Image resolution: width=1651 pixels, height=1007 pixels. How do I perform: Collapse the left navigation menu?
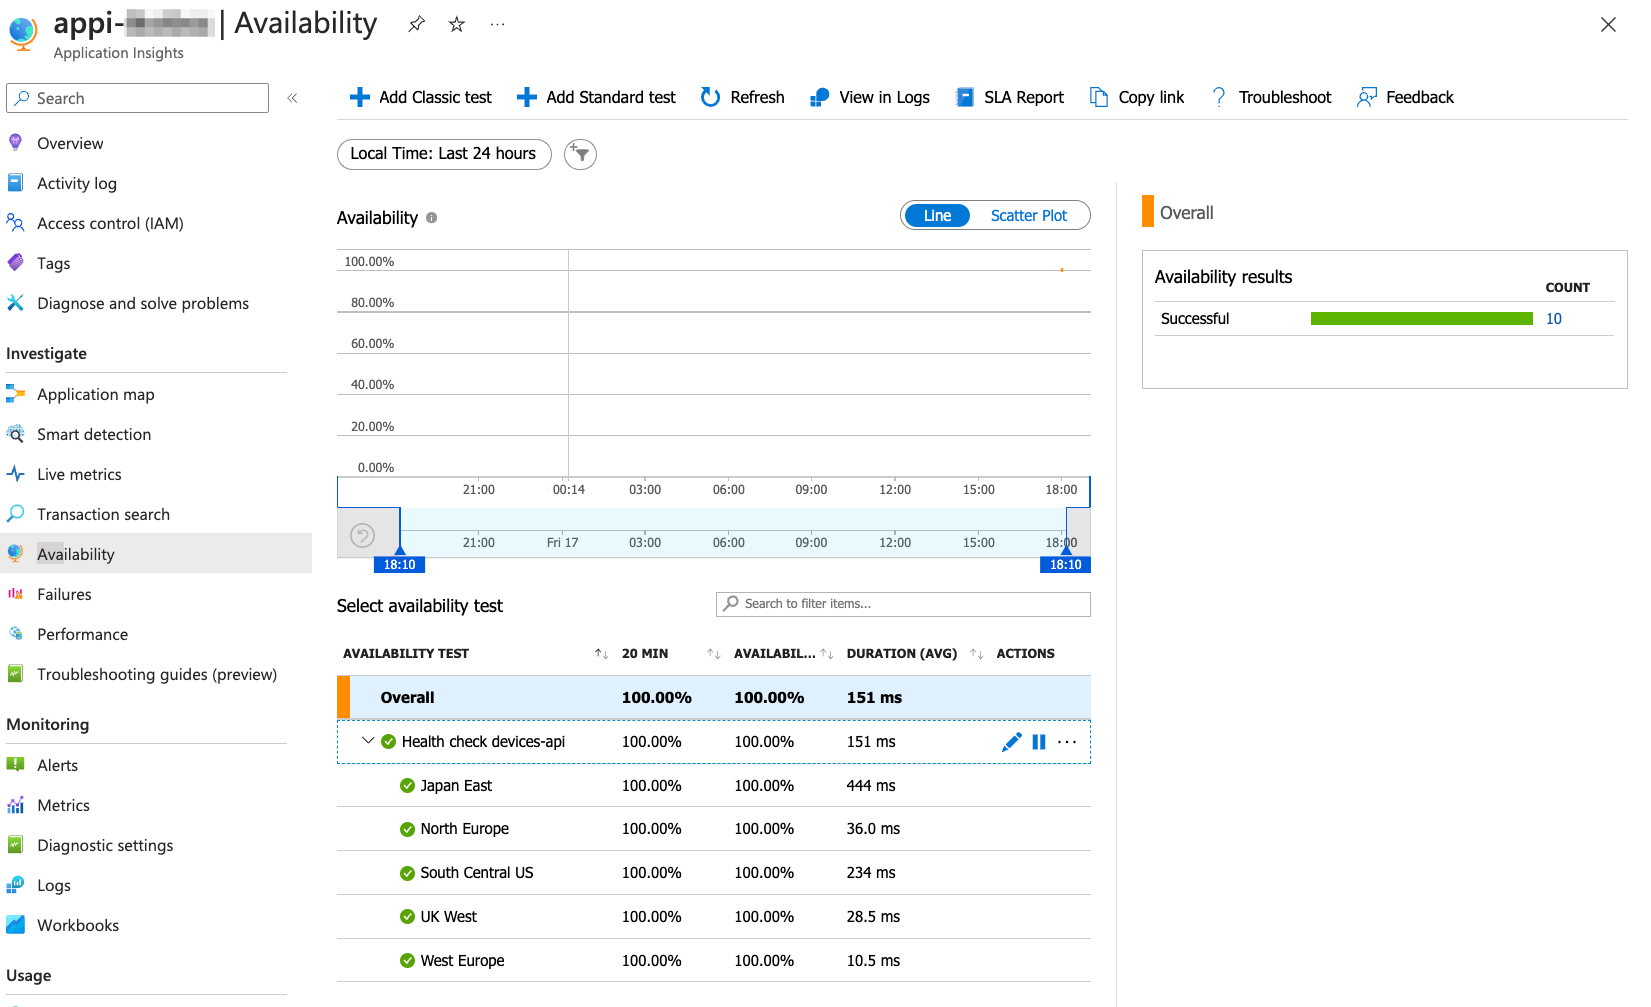coord(292,98)
